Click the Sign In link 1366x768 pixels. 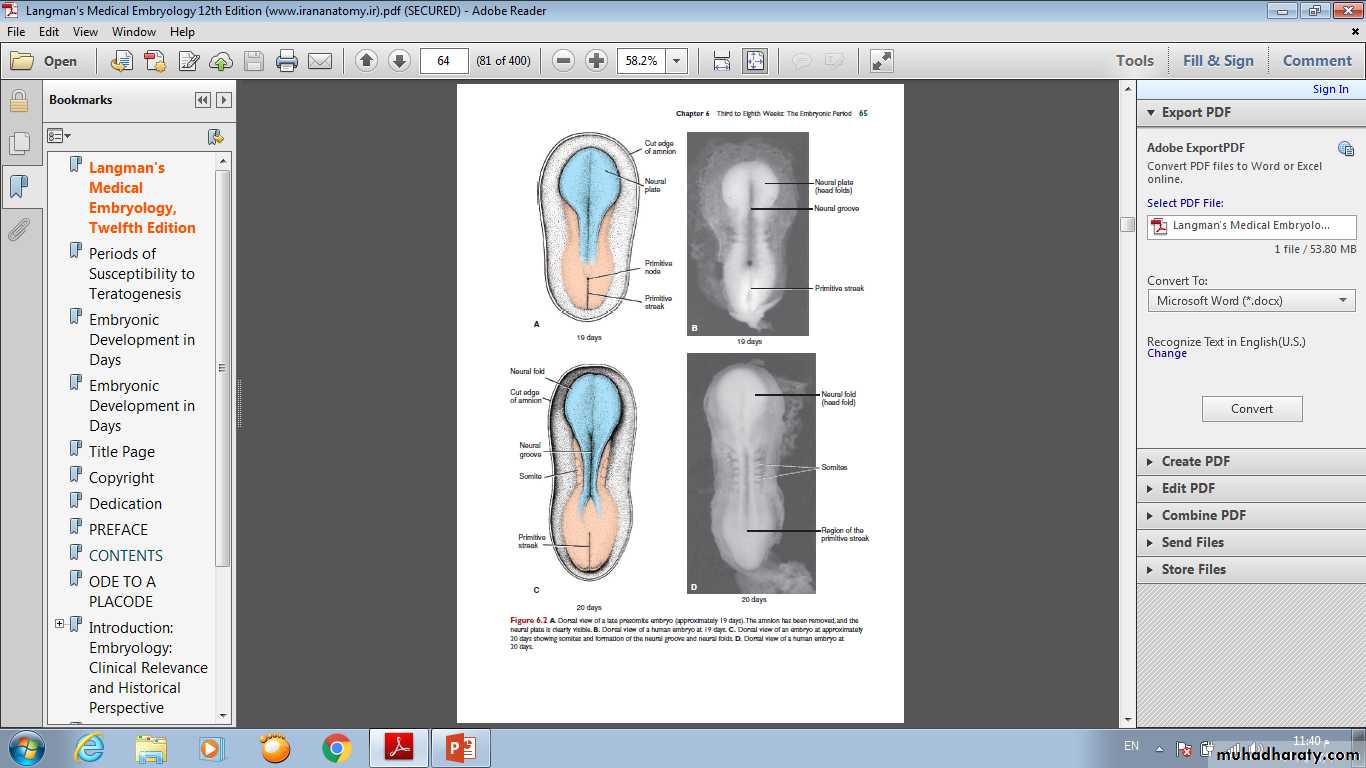pyautogui.click(x=1330, y=89)
